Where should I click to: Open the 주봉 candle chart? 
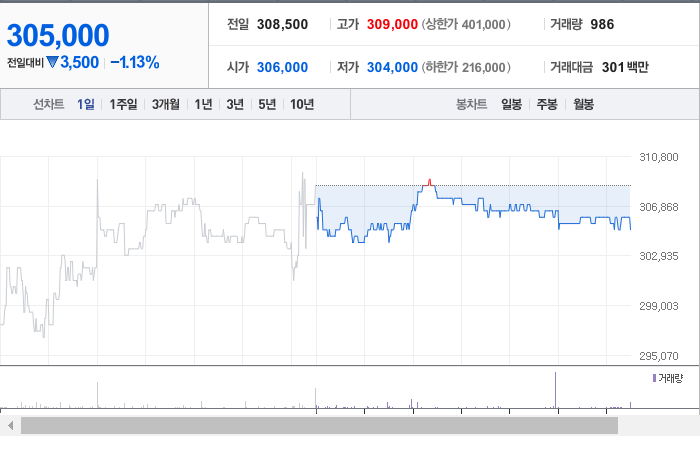click(547, 104)
